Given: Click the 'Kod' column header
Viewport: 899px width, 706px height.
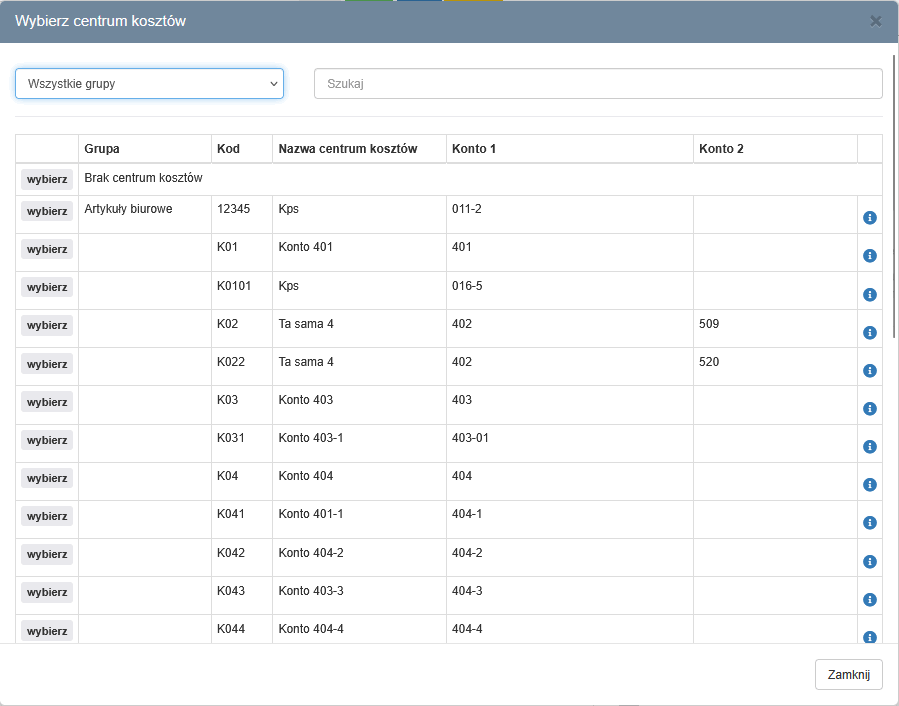Looking at the screenshot, I should pyautogui.click(x=229, y=149).
